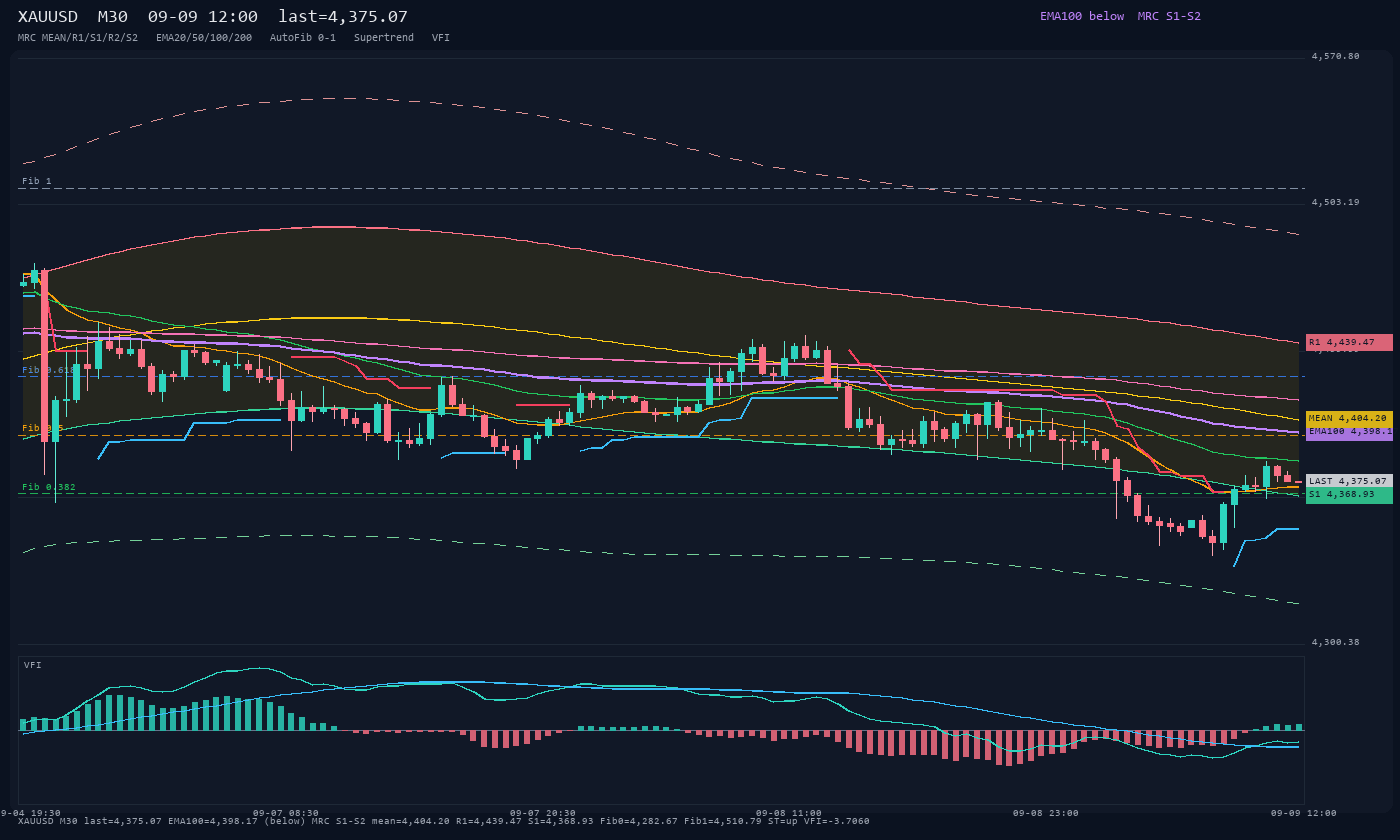Viewport: 1400px width, 840px height.
Task: Click the 09-09 12:00 time axis label
Action: point(1304,813)
